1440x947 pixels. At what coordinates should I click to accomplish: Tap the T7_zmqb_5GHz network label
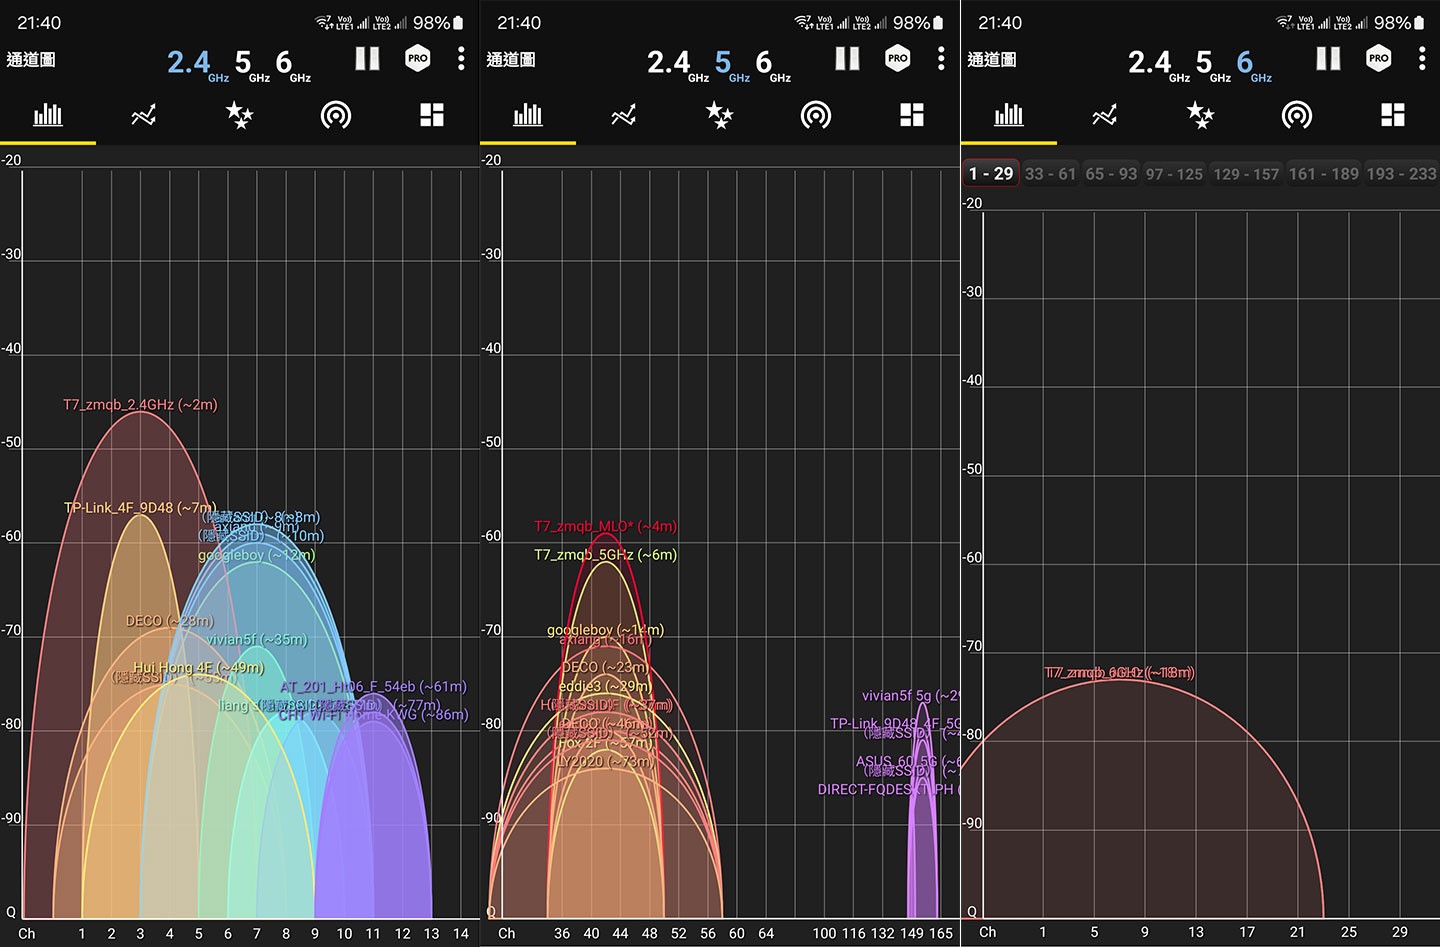tap(605, 555)
